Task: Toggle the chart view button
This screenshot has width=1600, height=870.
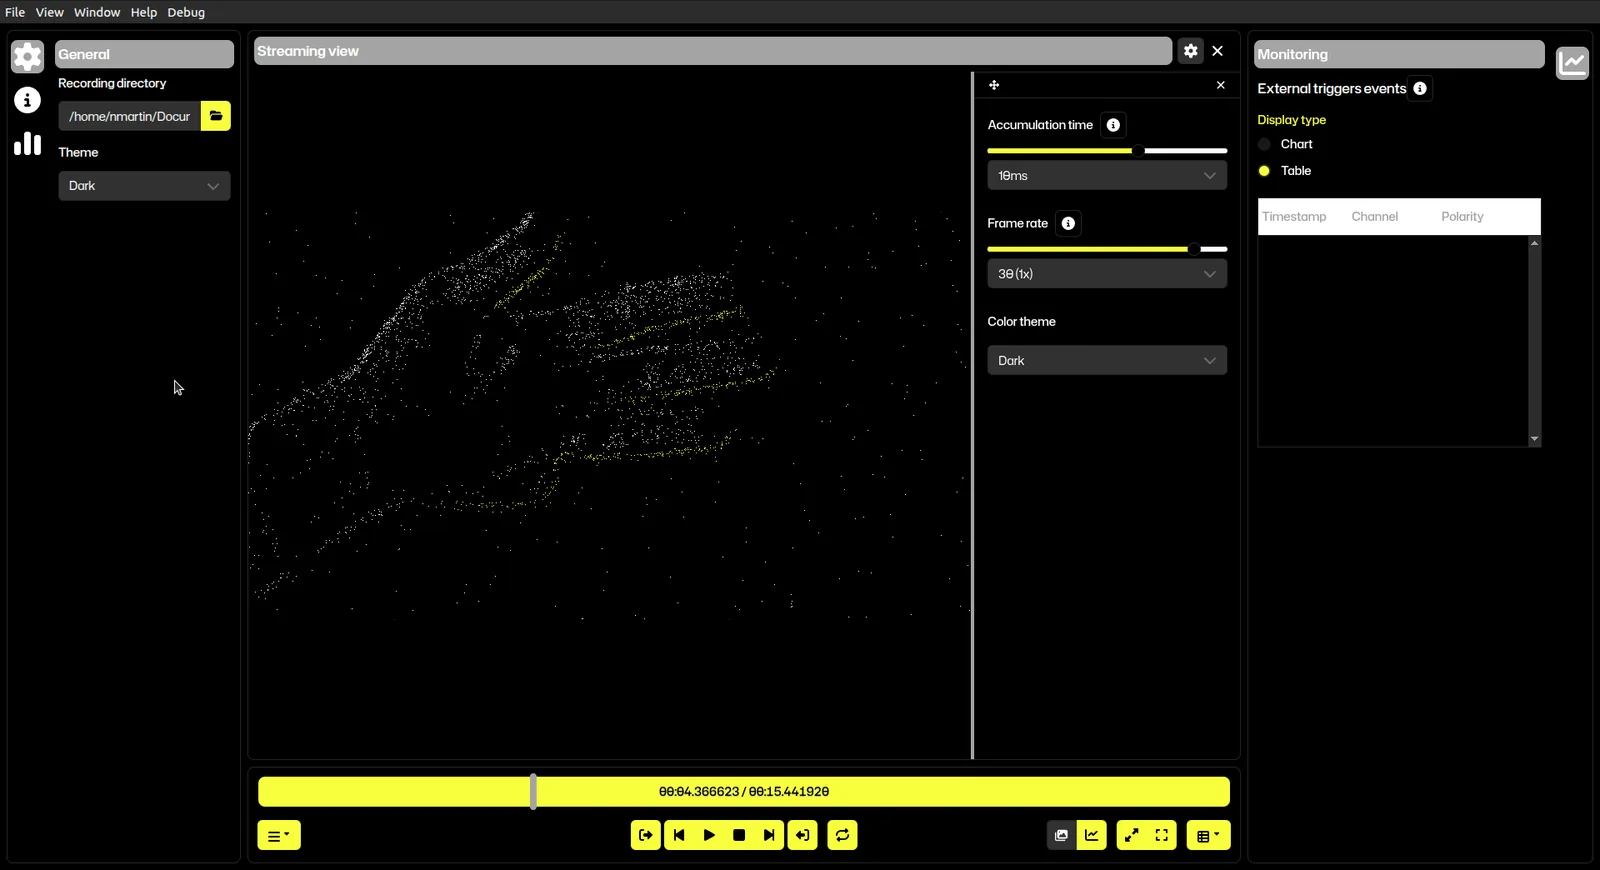Action: [x=1092, y=835]
